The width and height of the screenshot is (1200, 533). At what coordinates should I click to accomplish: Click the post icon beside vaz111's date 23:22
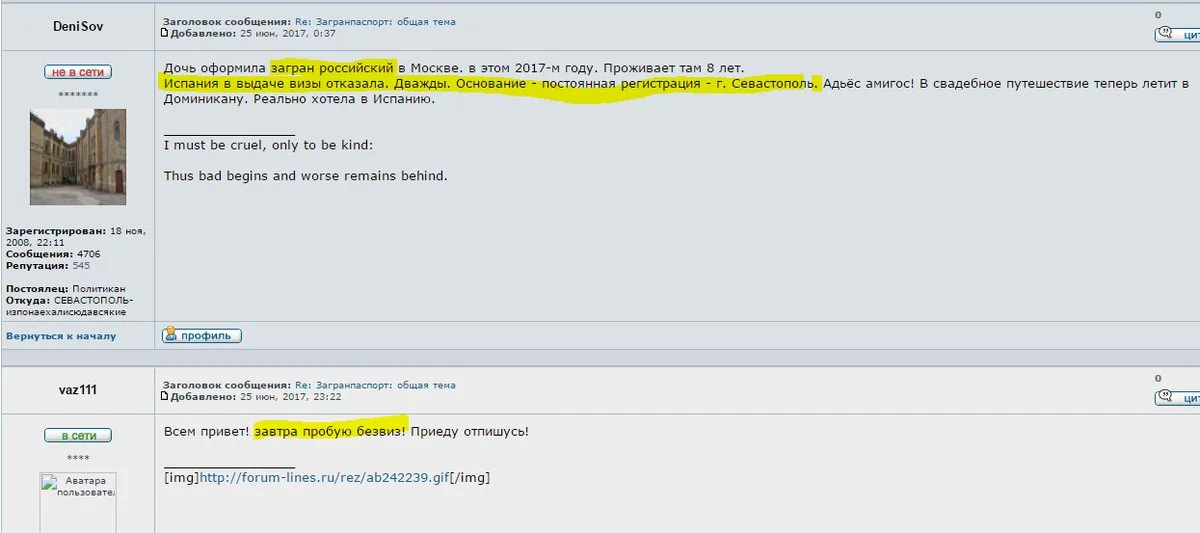tap(165, 397)
